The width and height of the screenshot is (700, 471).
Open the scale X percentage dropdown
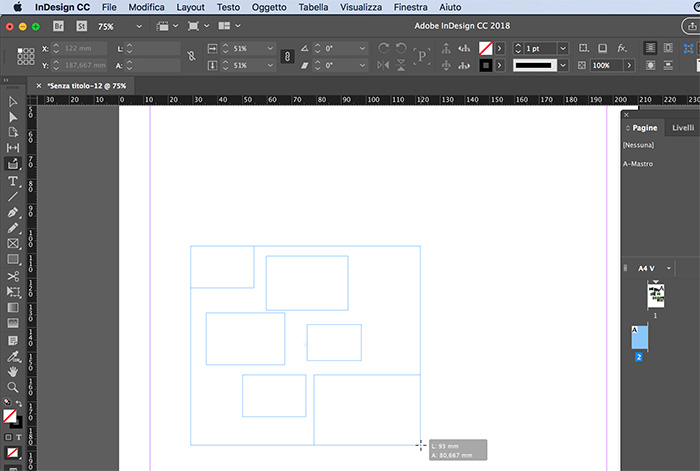(270, 48)
